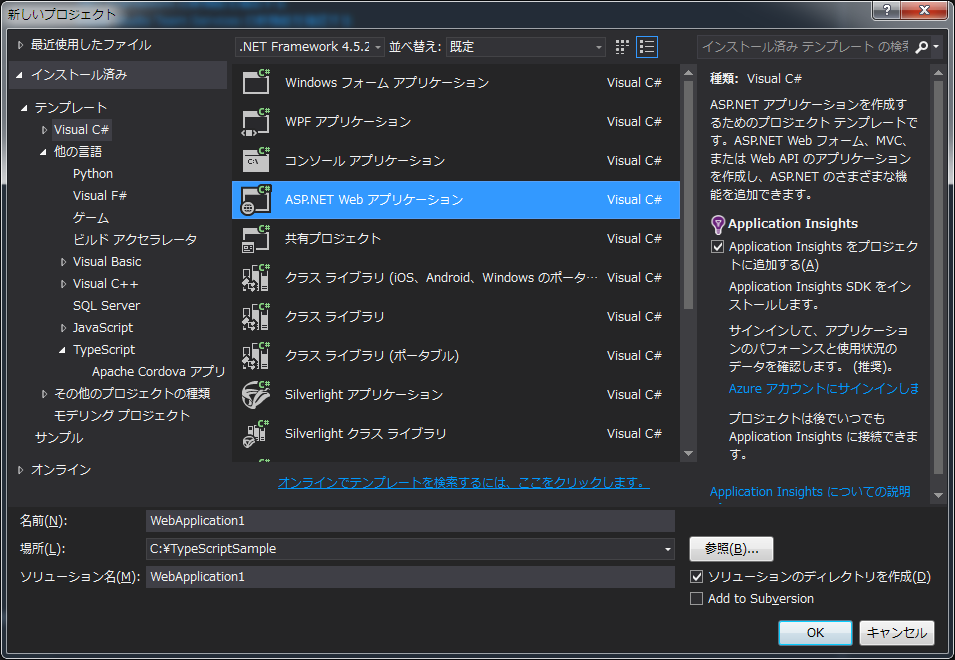955x660 pixels.
Task: Expand the Visual Basic tree node
Action: (63, 262)
